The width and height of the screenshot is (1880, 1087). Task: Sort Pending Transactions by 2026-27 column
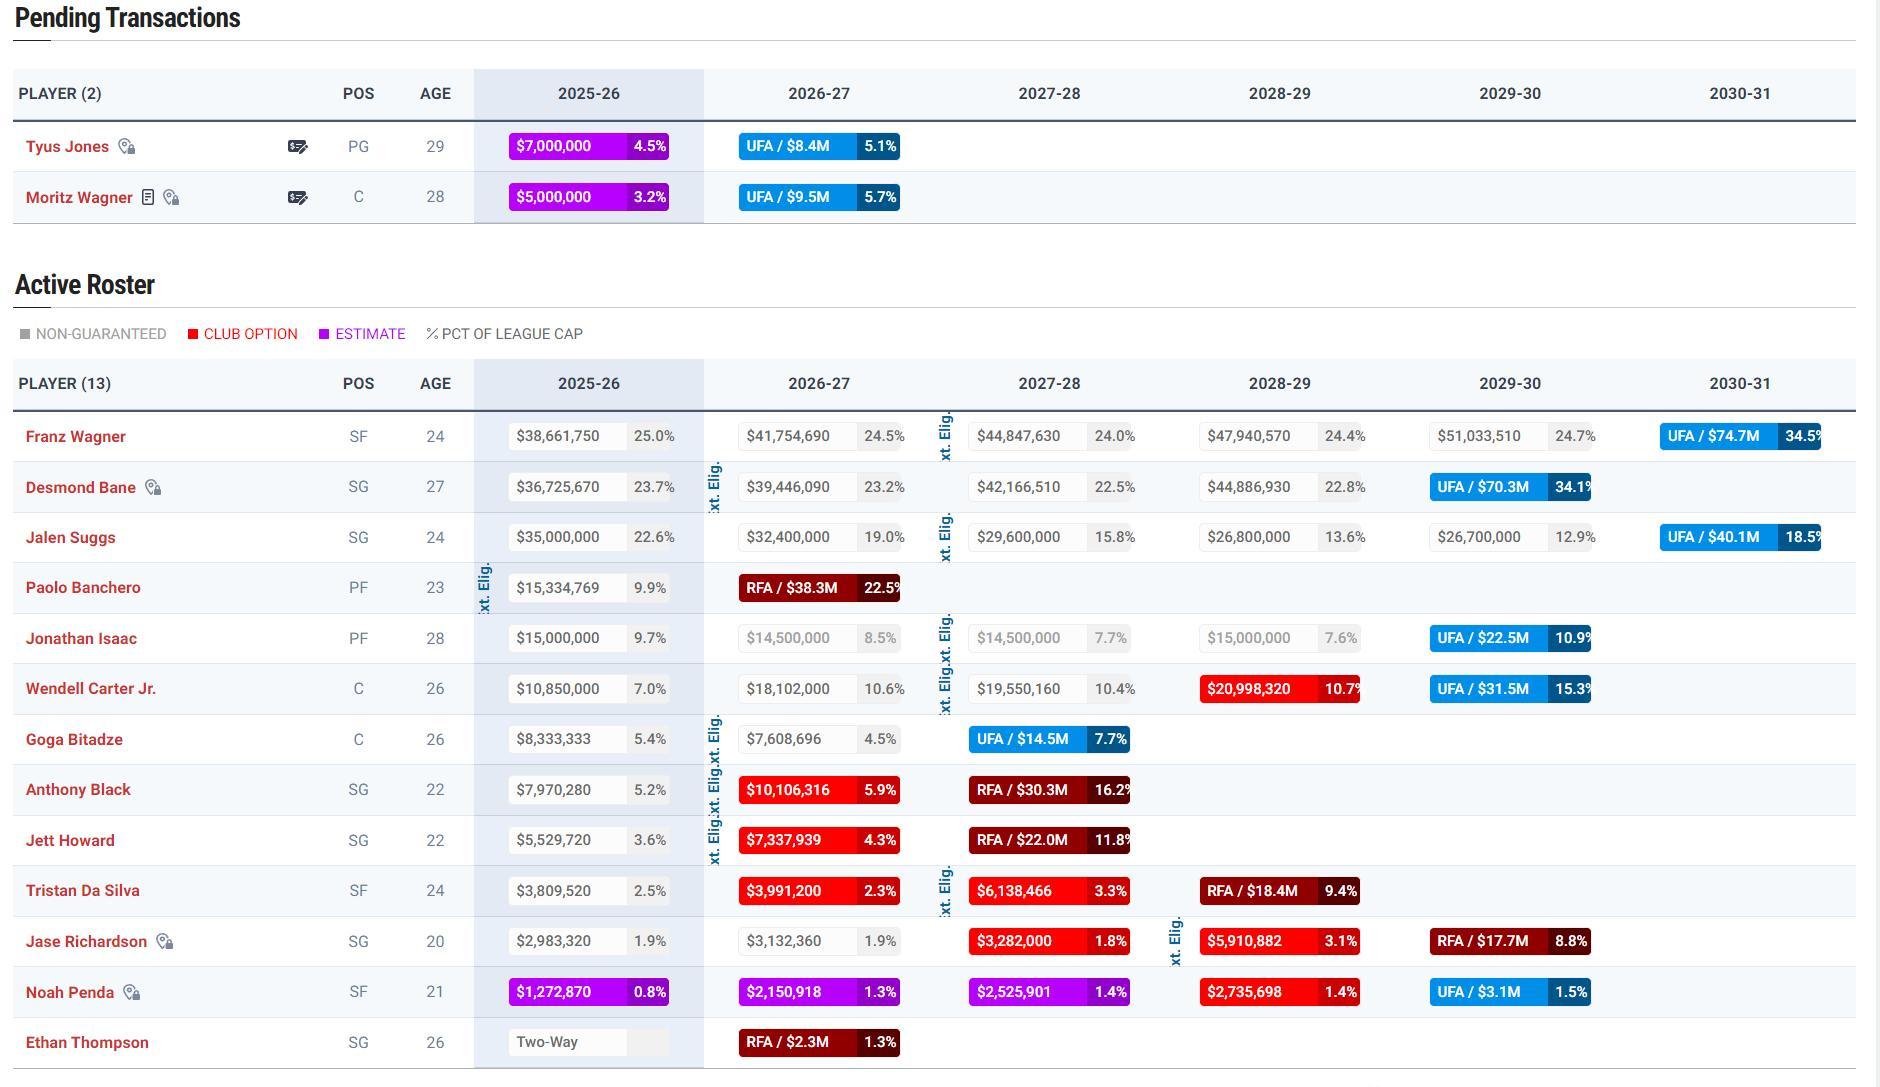click(818, 94)
